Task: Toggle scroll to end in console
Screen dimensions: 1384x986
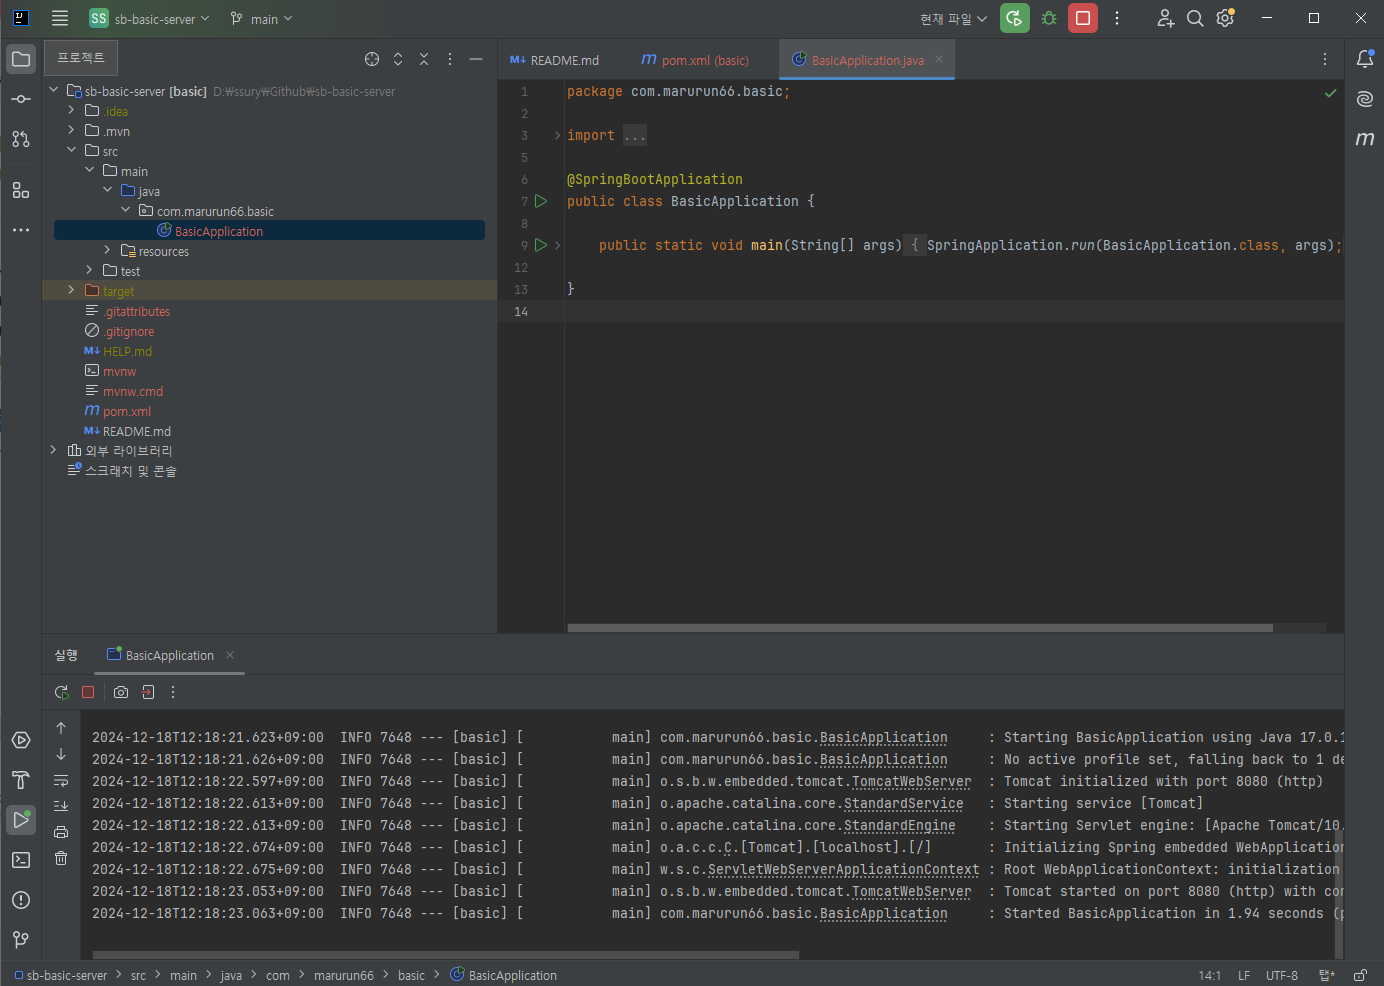Action: (x=61, y=806)
